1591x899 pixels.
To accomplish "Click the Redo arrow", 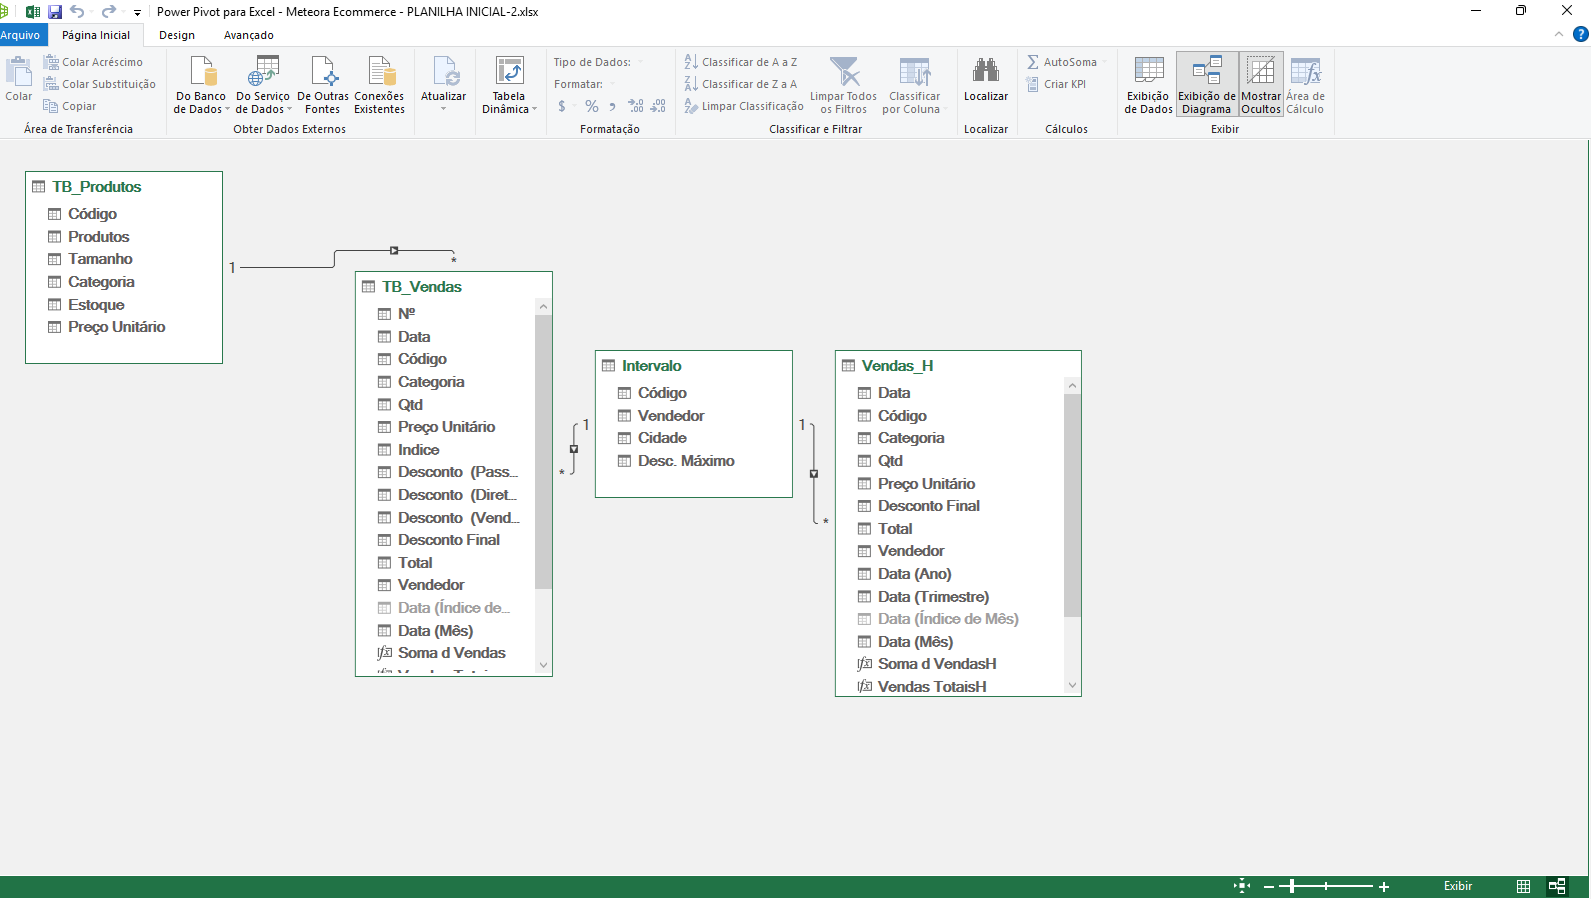I will click(108, 12).
